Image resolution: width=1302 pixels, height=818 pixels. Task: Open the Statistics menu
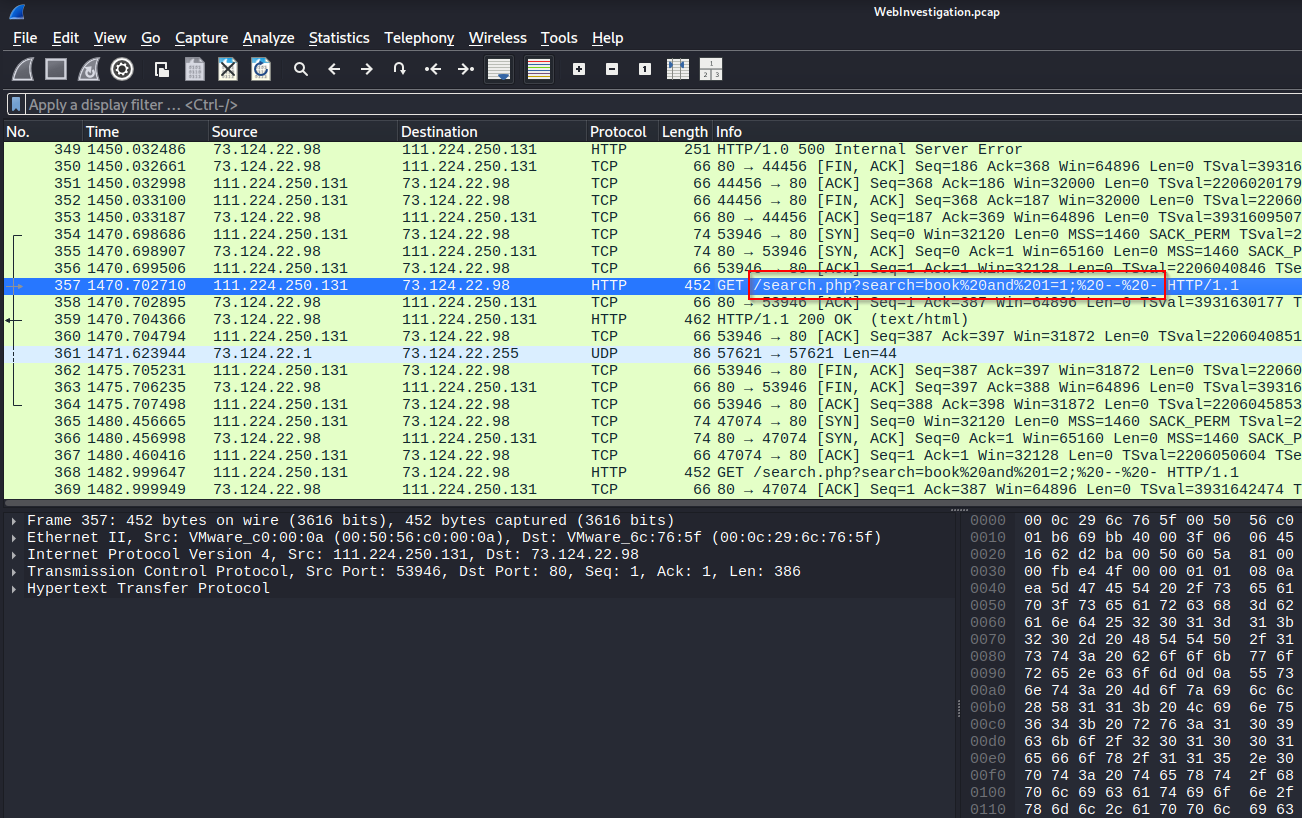coord(338,38)
